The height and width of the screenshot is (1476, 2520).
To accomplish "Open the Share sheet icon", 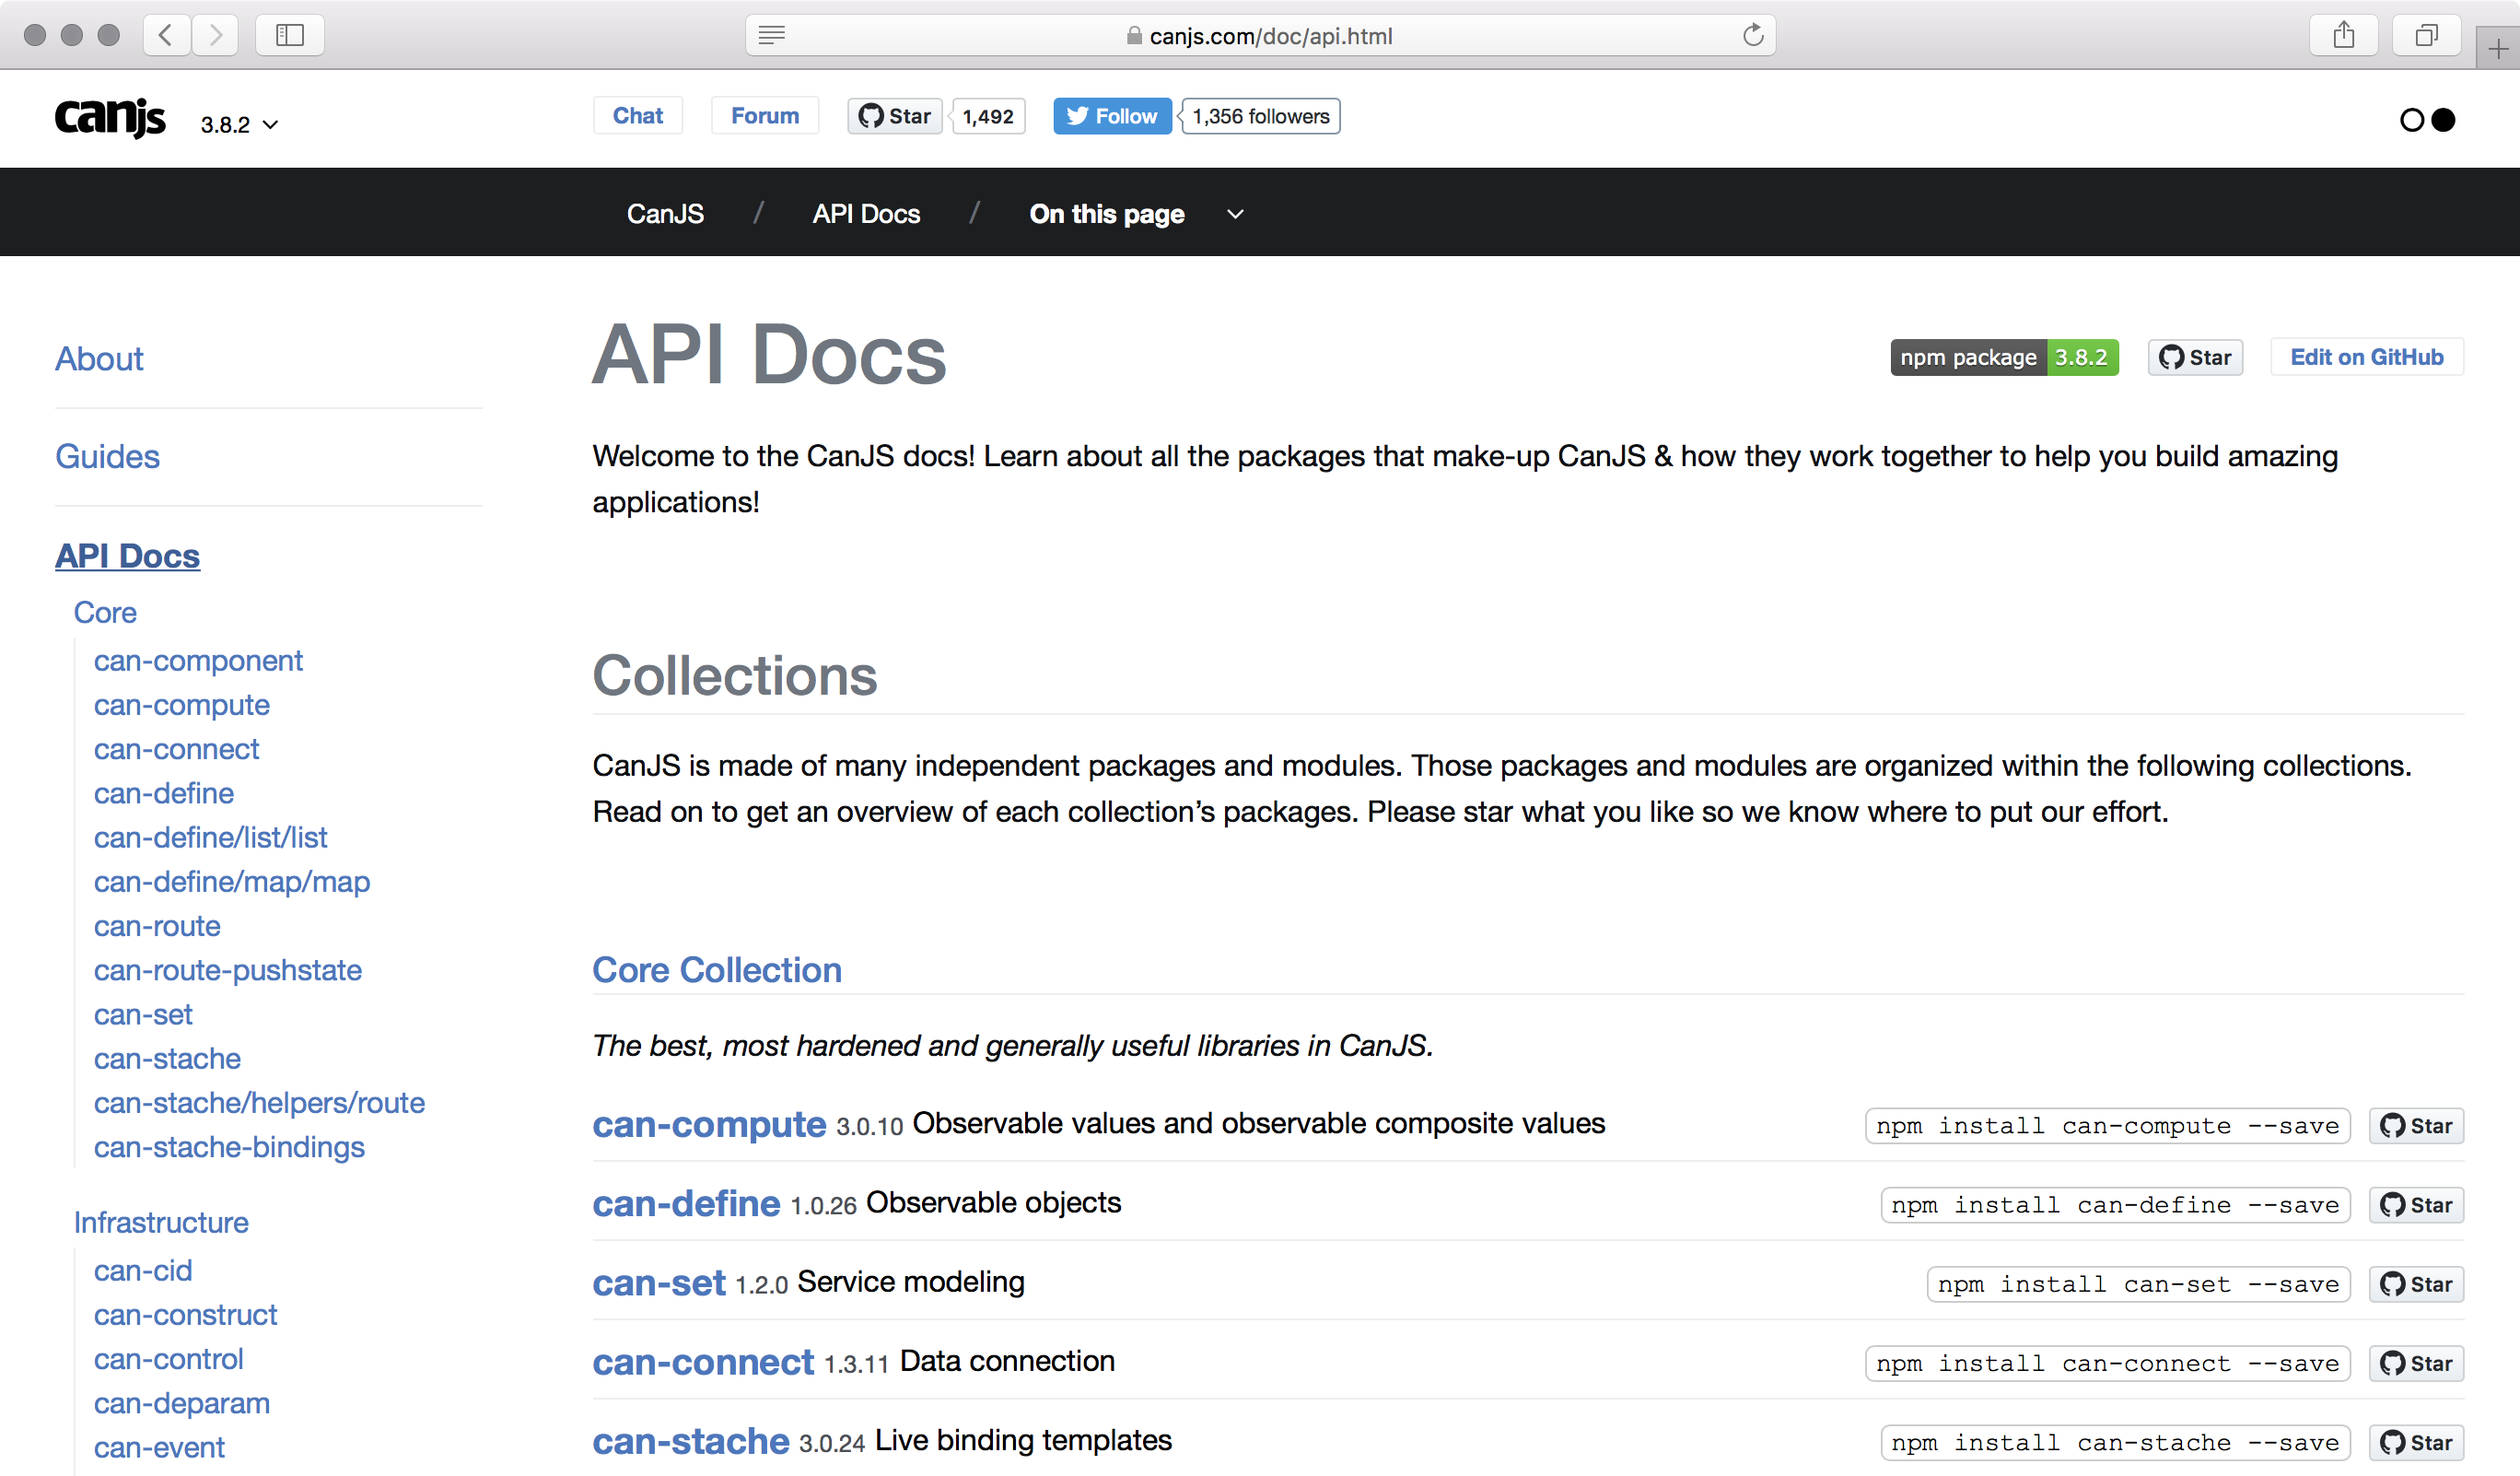I will 2343,35.
